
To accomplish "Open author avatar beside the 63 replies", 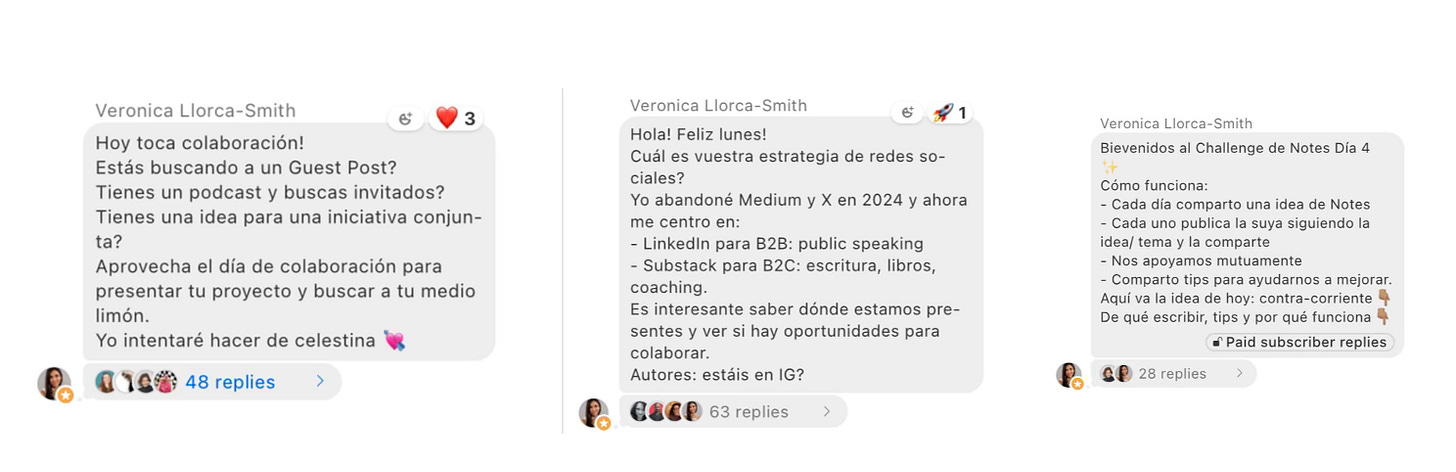I will click(x=594, y=413).
